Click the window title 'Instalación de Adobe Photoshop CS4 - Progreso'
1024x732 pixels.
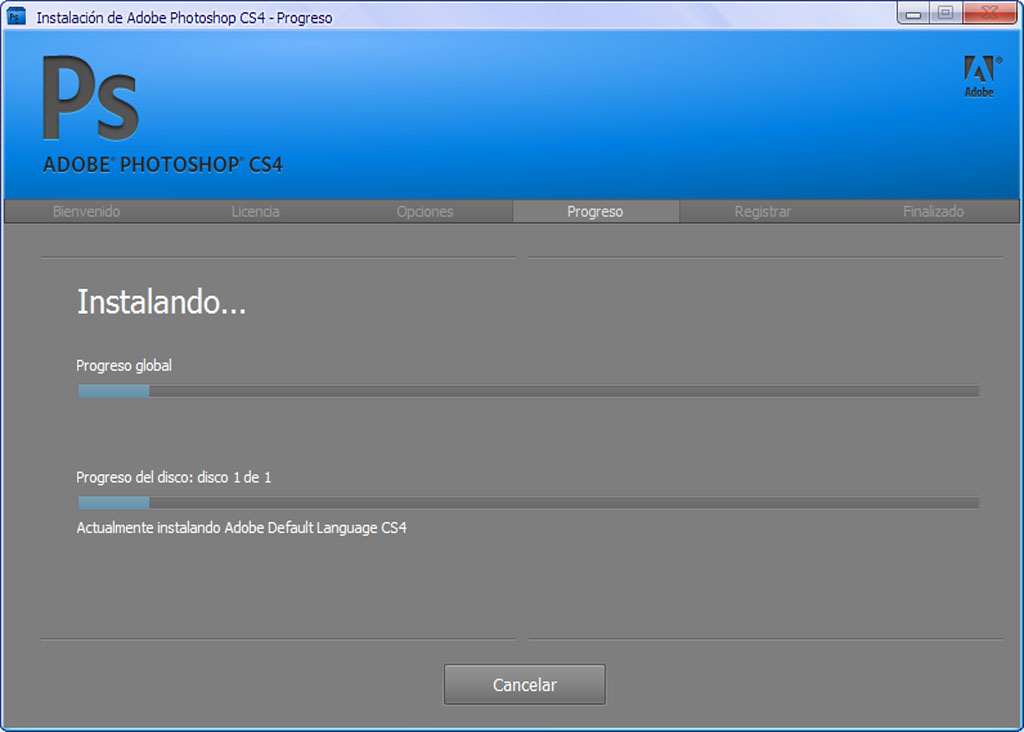click(x=184, y=18)
